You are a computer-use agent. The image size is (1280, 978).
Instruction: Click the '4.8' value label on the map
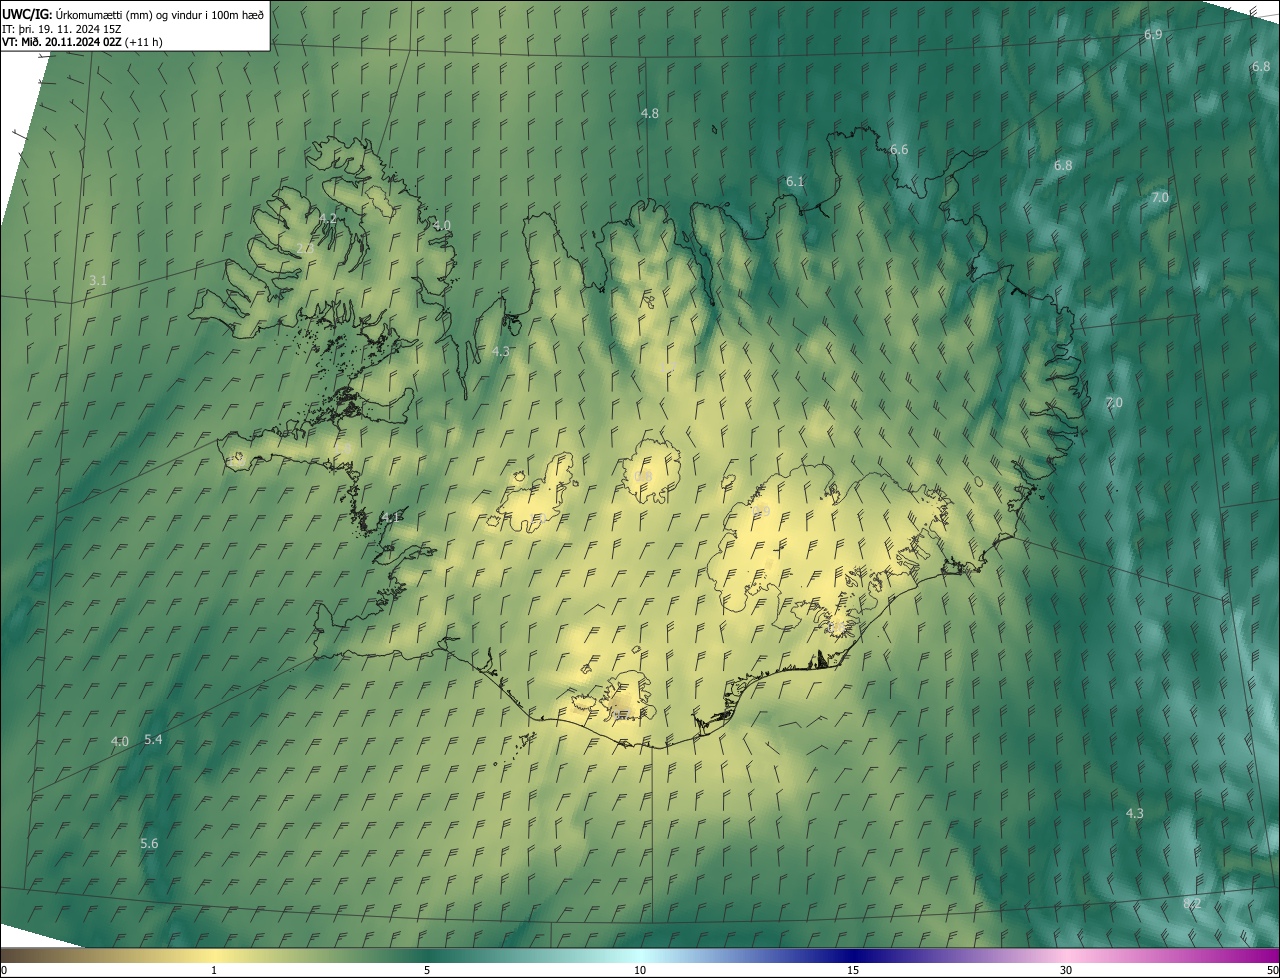point(649,114)
